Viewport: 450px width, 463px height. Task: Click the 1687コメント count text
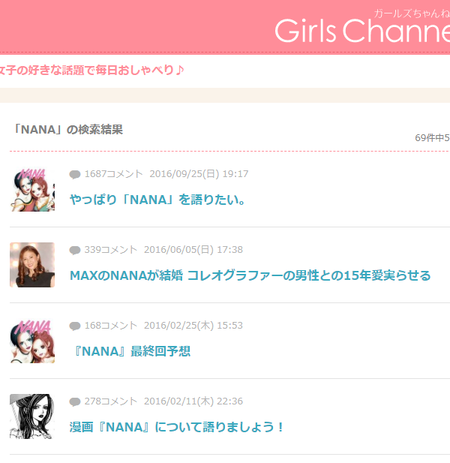point(113,174)
